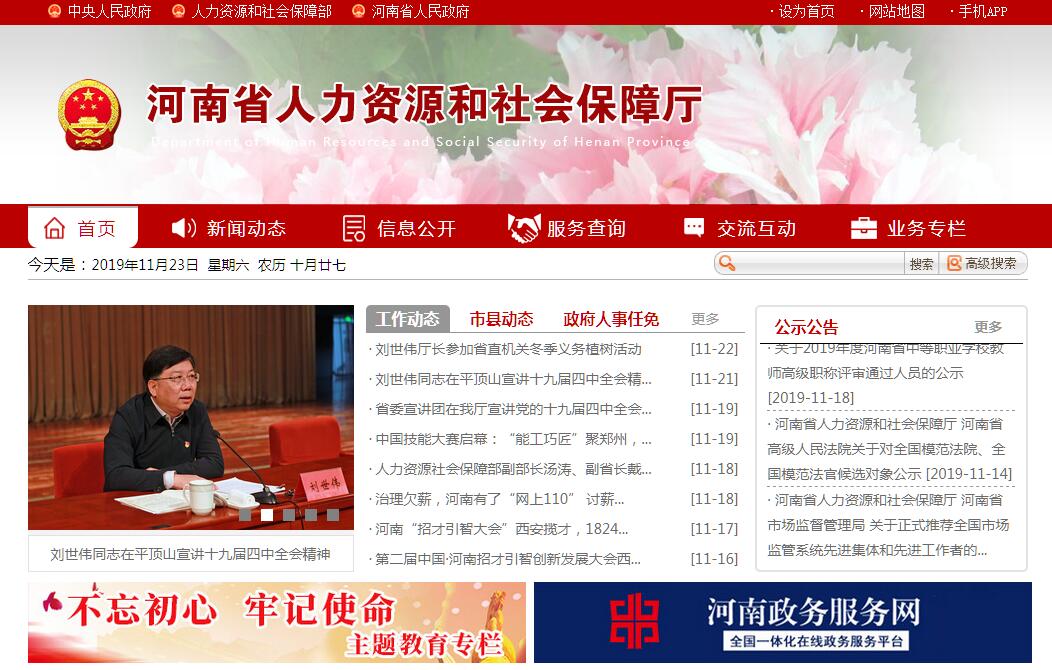Click the red logo on 河南政务服务网 banner
1052x670 pixels.
[x=634, y=620]
